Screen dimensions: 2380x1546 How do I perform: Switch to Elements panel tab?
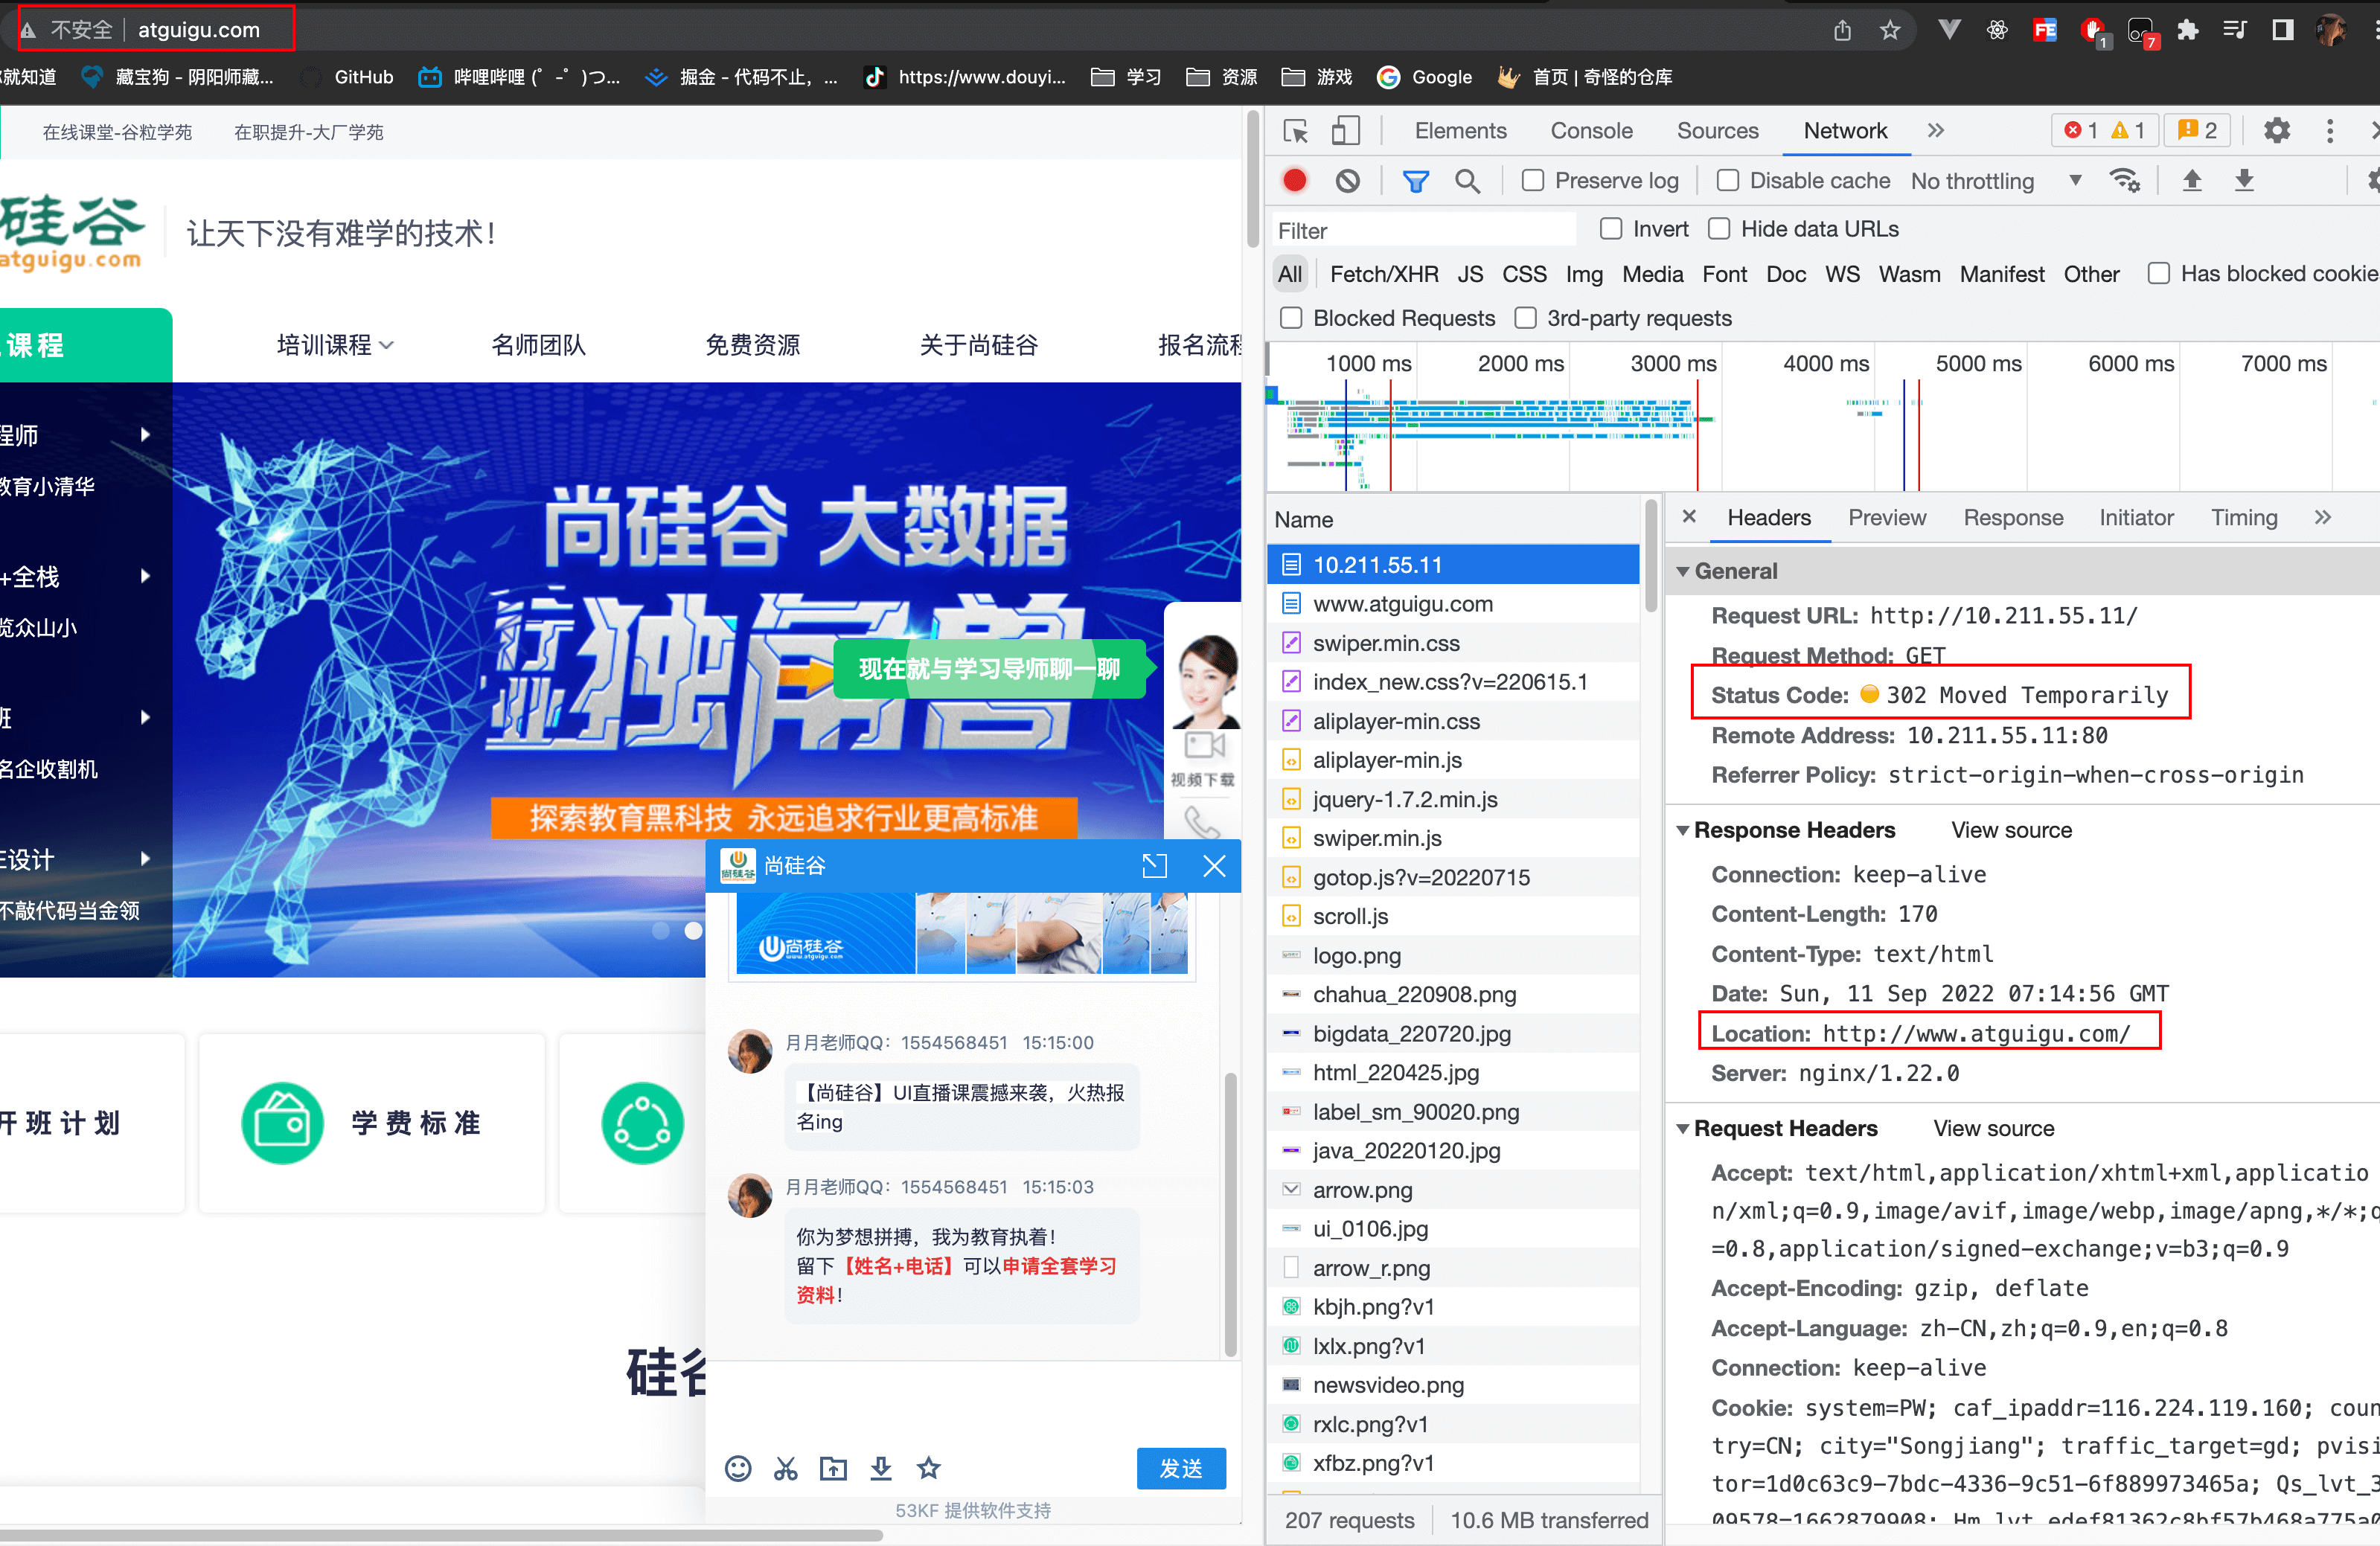[1460, 131]
